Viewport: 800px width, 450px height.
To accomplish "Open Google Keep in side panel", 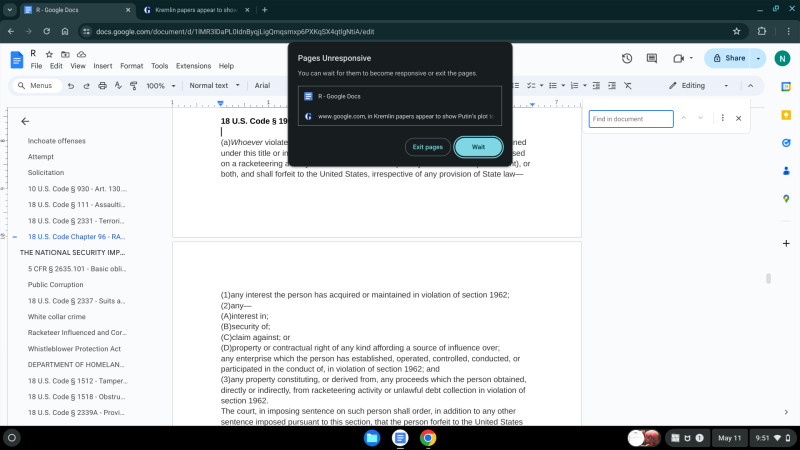I will tap(786, 114).
